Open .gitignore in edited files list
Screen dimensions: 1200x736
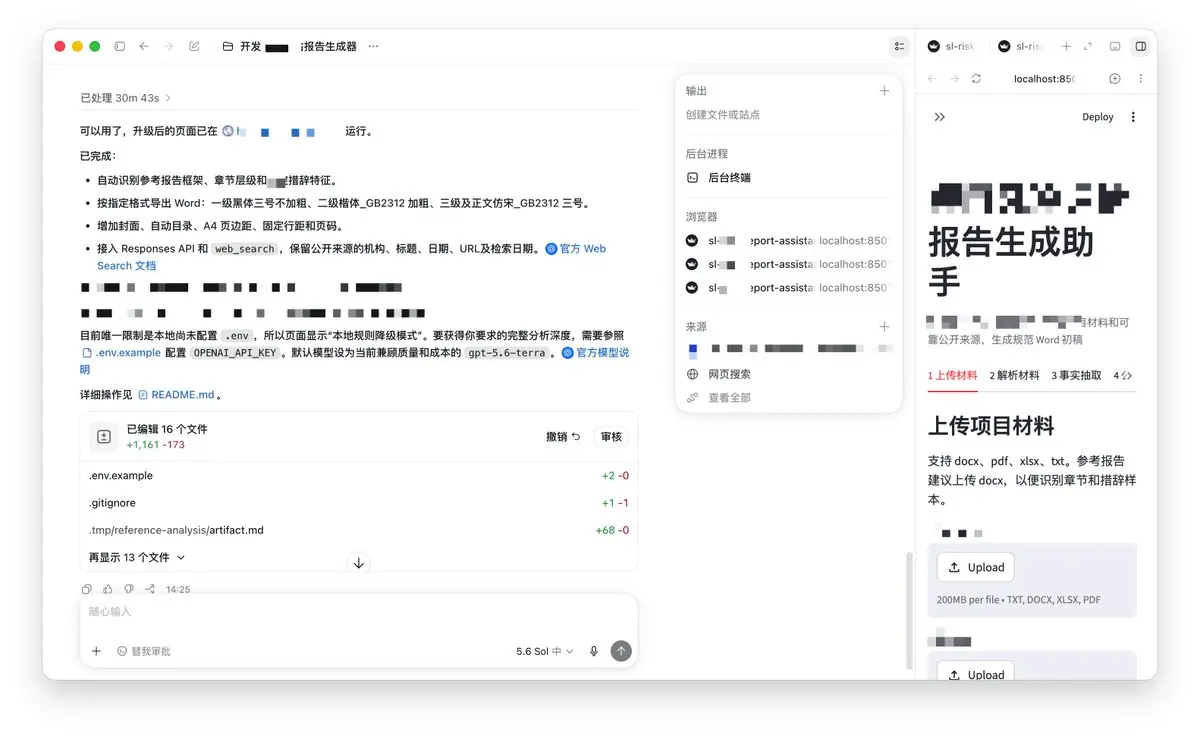pyautogui.click(x=359, y=503)
